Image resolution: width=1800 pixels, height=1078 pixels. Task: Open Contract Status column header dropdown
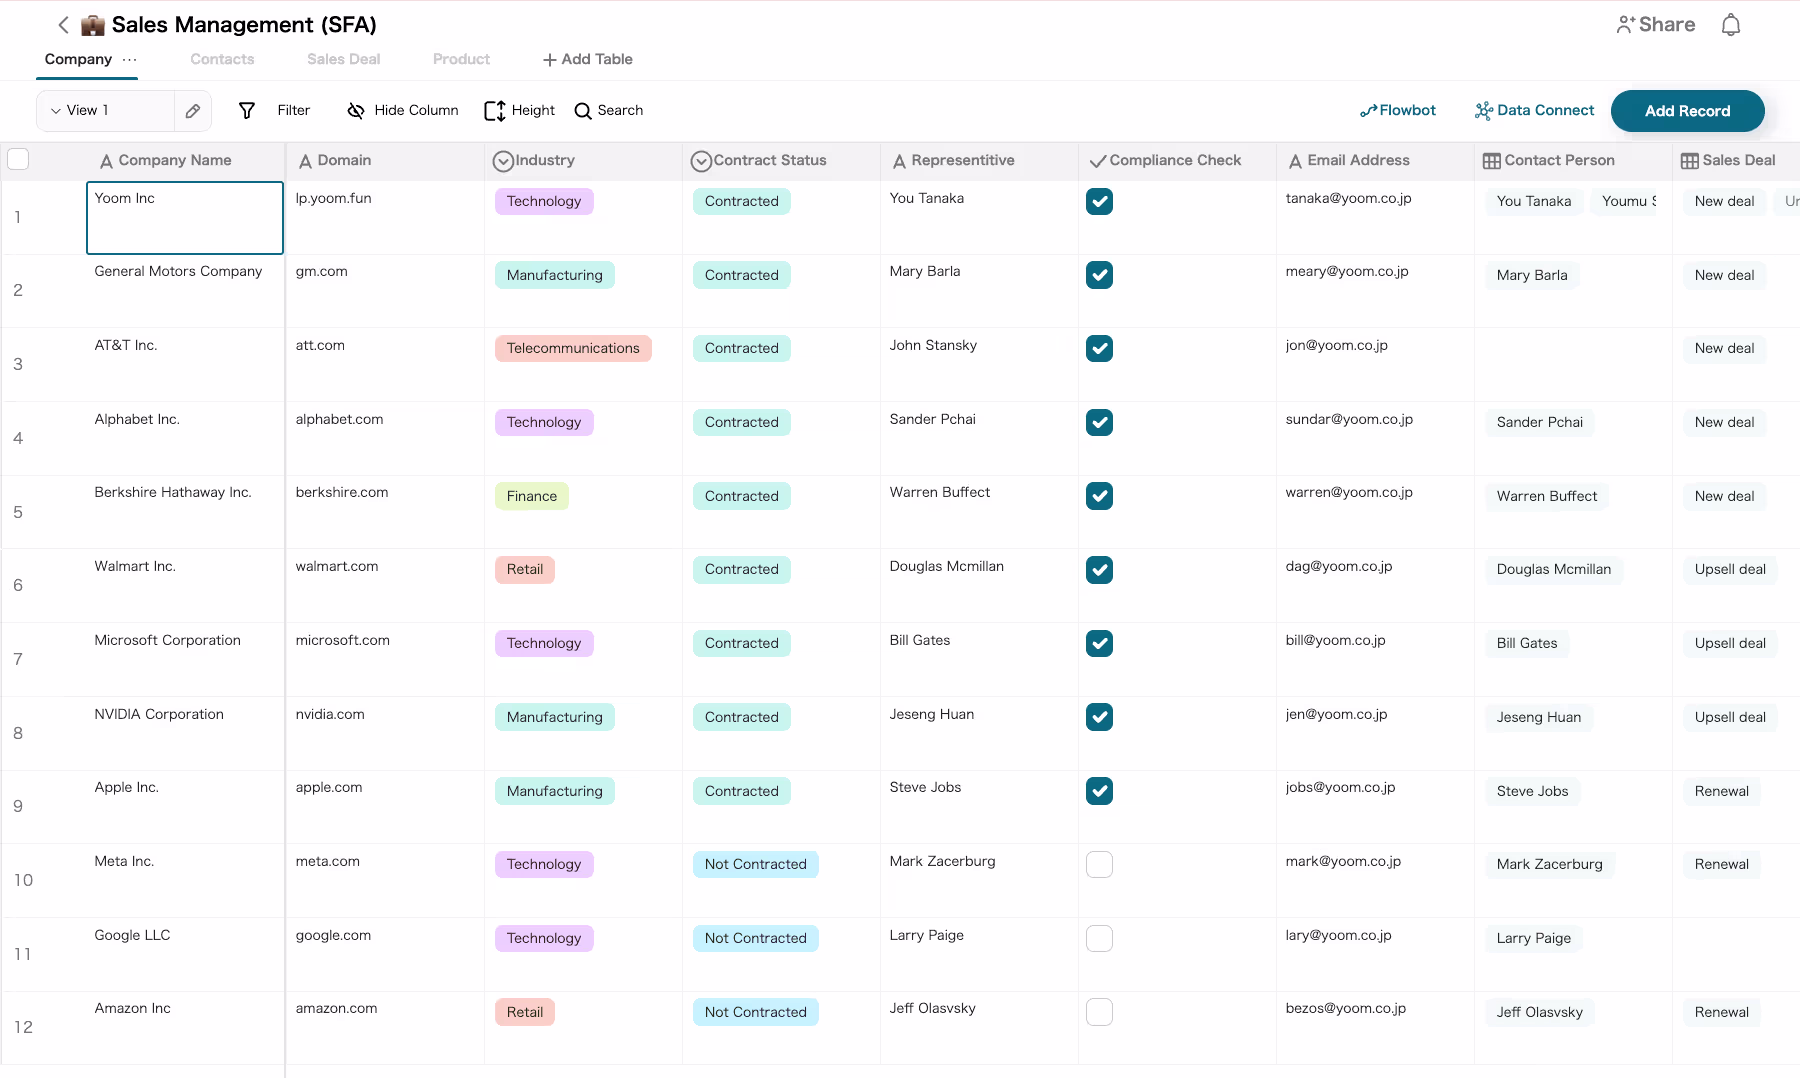click(x=701, y=161)
